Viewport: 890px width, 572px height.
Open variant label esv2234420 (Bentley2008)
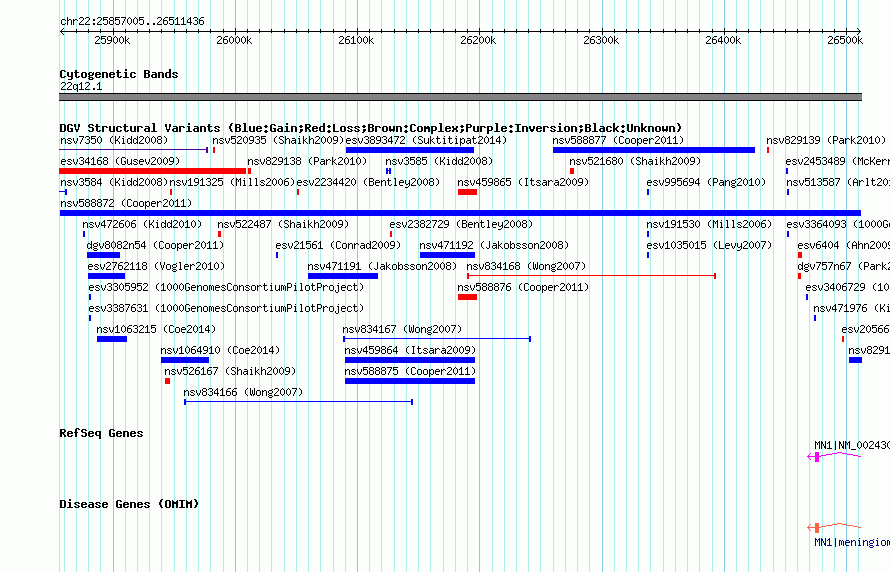tap(368, 182)
